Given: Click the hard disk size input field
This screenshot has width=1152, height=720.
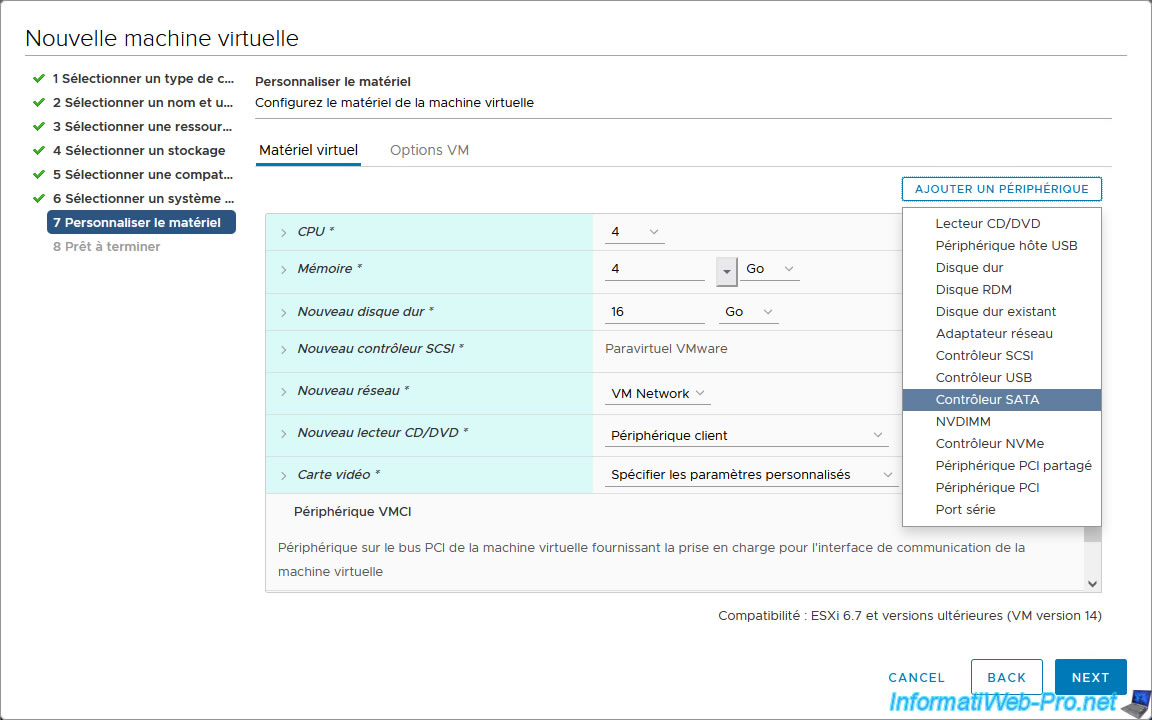Looking at the screenshot, I should click(x=655, y=312).
